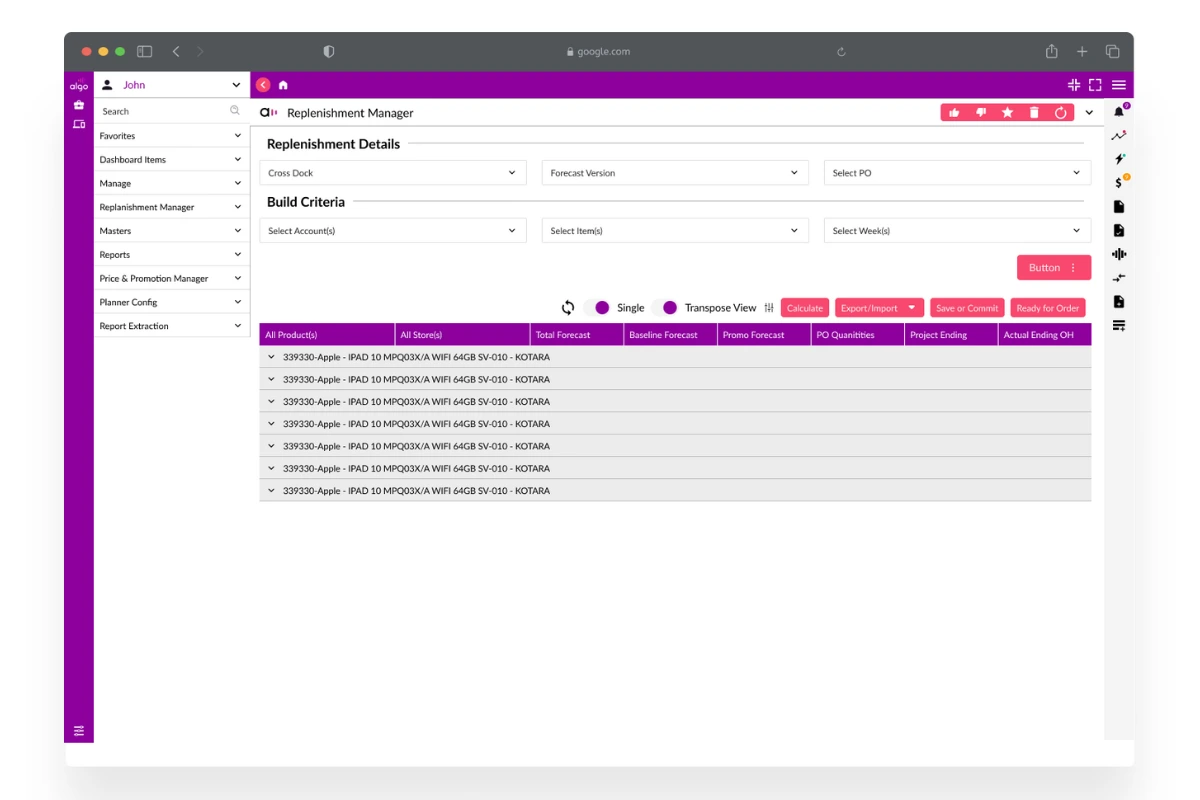The image size is (1200, 800).
Task: Expand the Price & Promotion Manager menu
Action: tap(172, 278)
